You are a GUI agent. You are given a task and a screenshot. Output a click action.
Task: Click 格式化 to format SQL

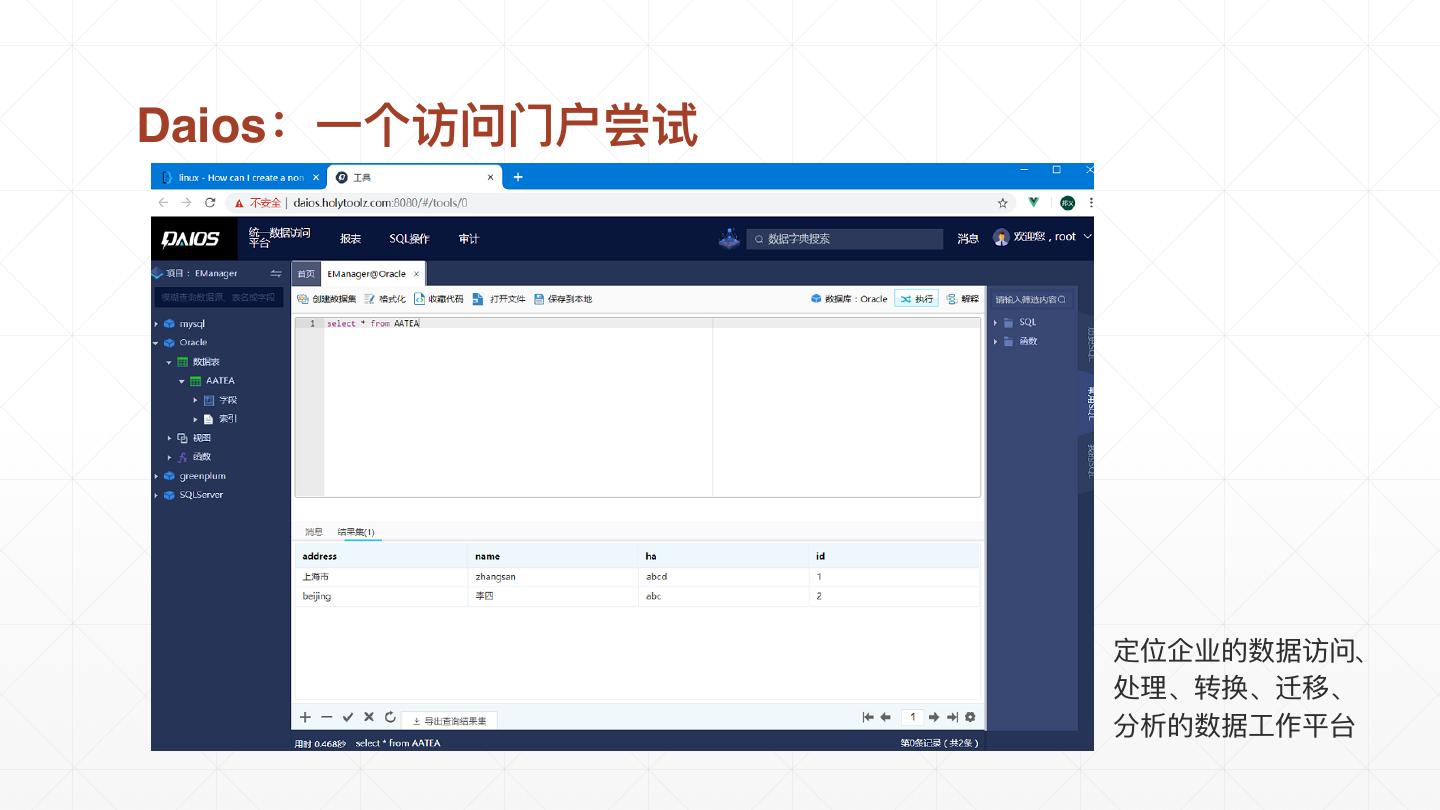[x=385, y=299]
